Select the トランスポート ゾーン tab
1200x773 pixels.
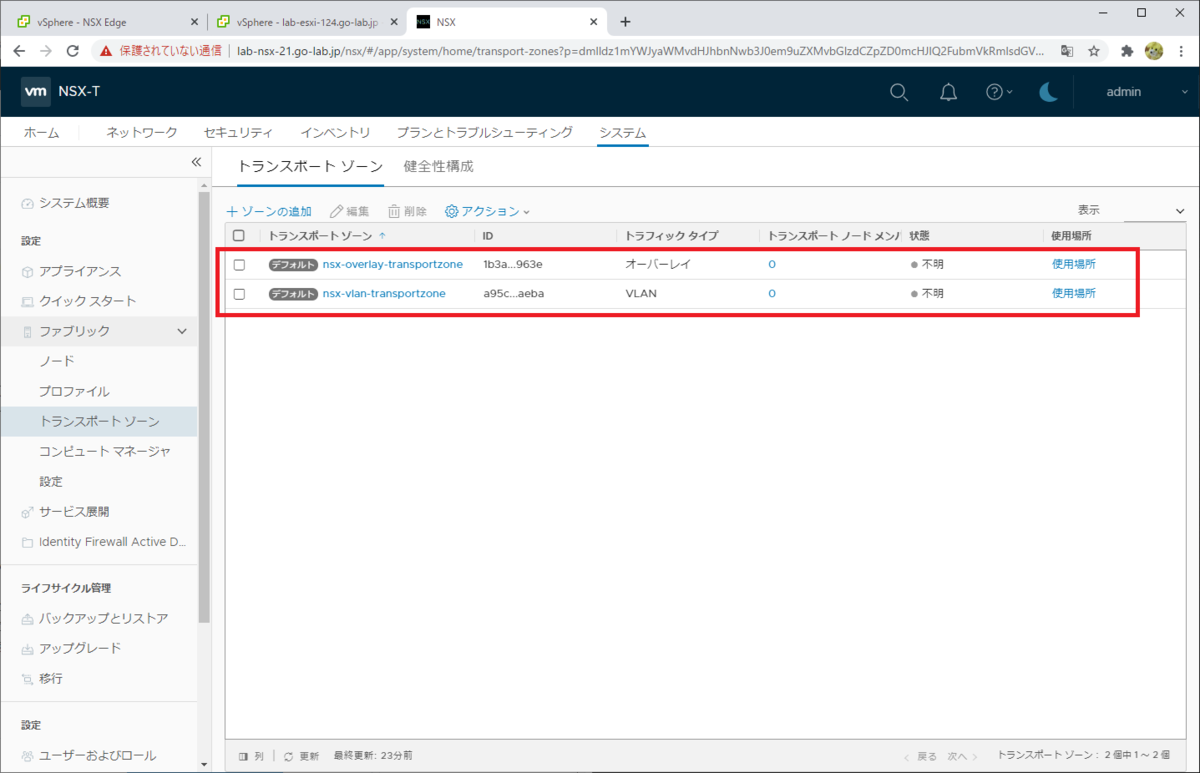coord(310,166)
